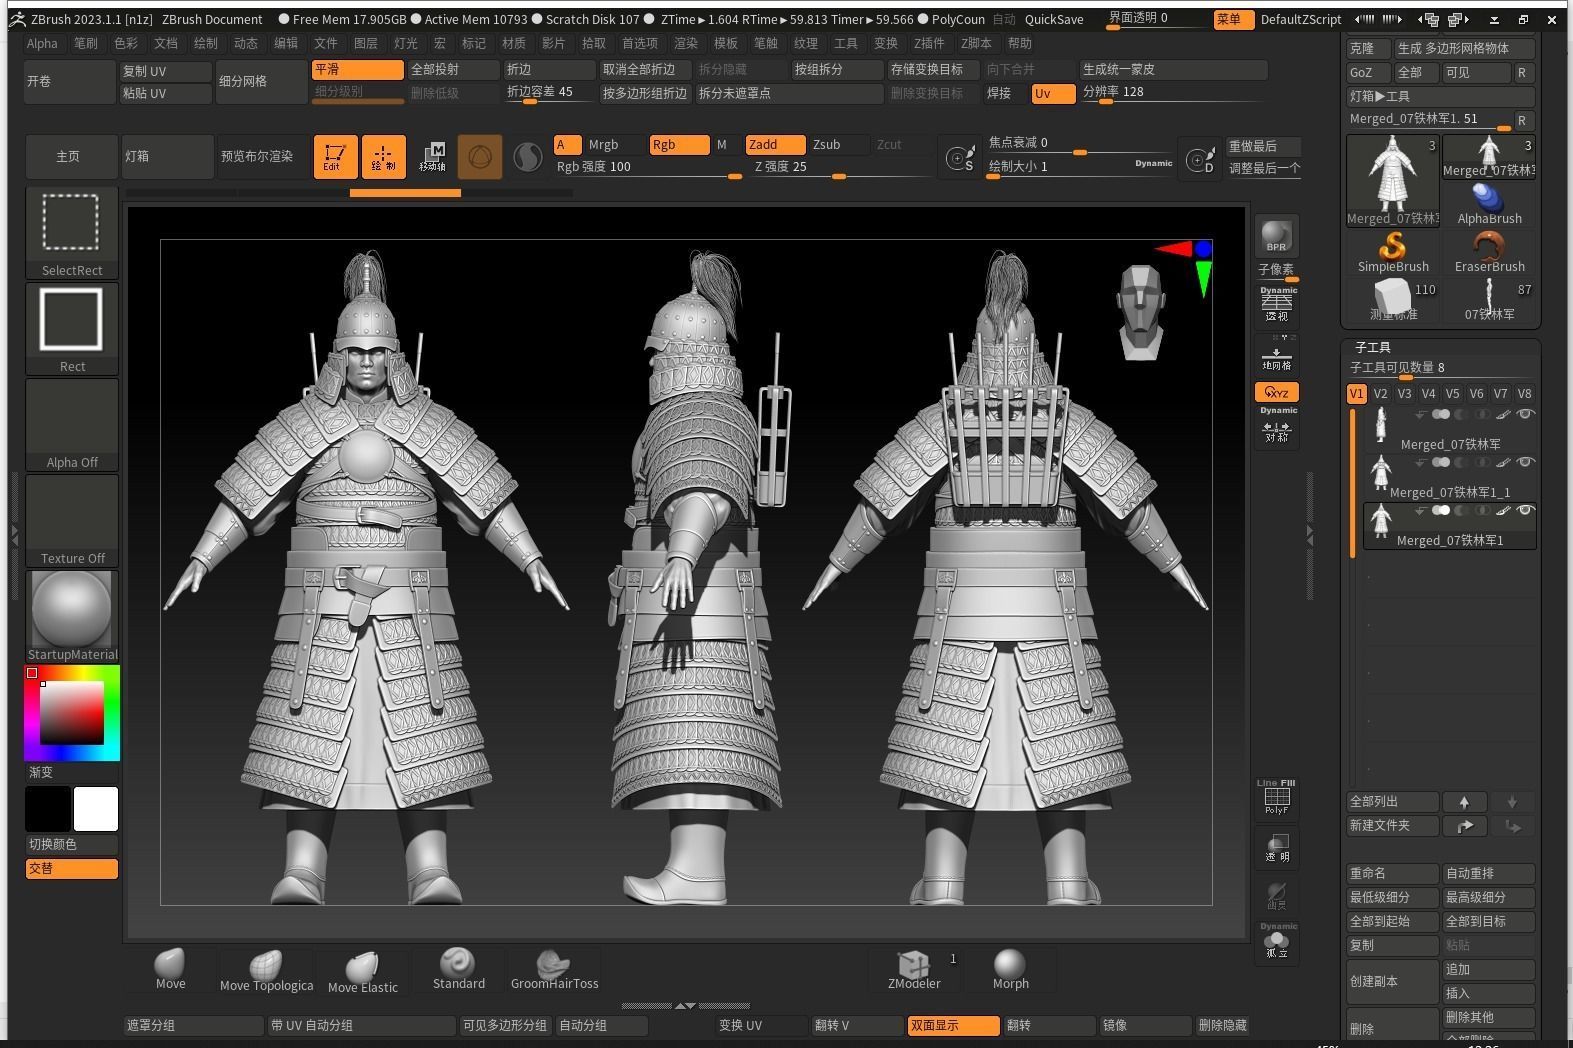Select the Morph brush
1573x1048 pixels.
click(x=1010, y=969)
